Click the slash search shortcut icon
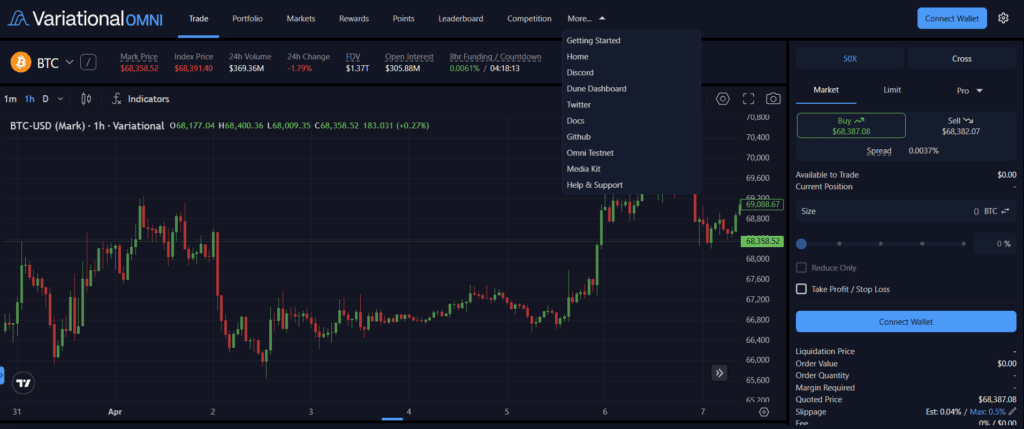This screenshot has height=429, width=1024. click(88, 63)
